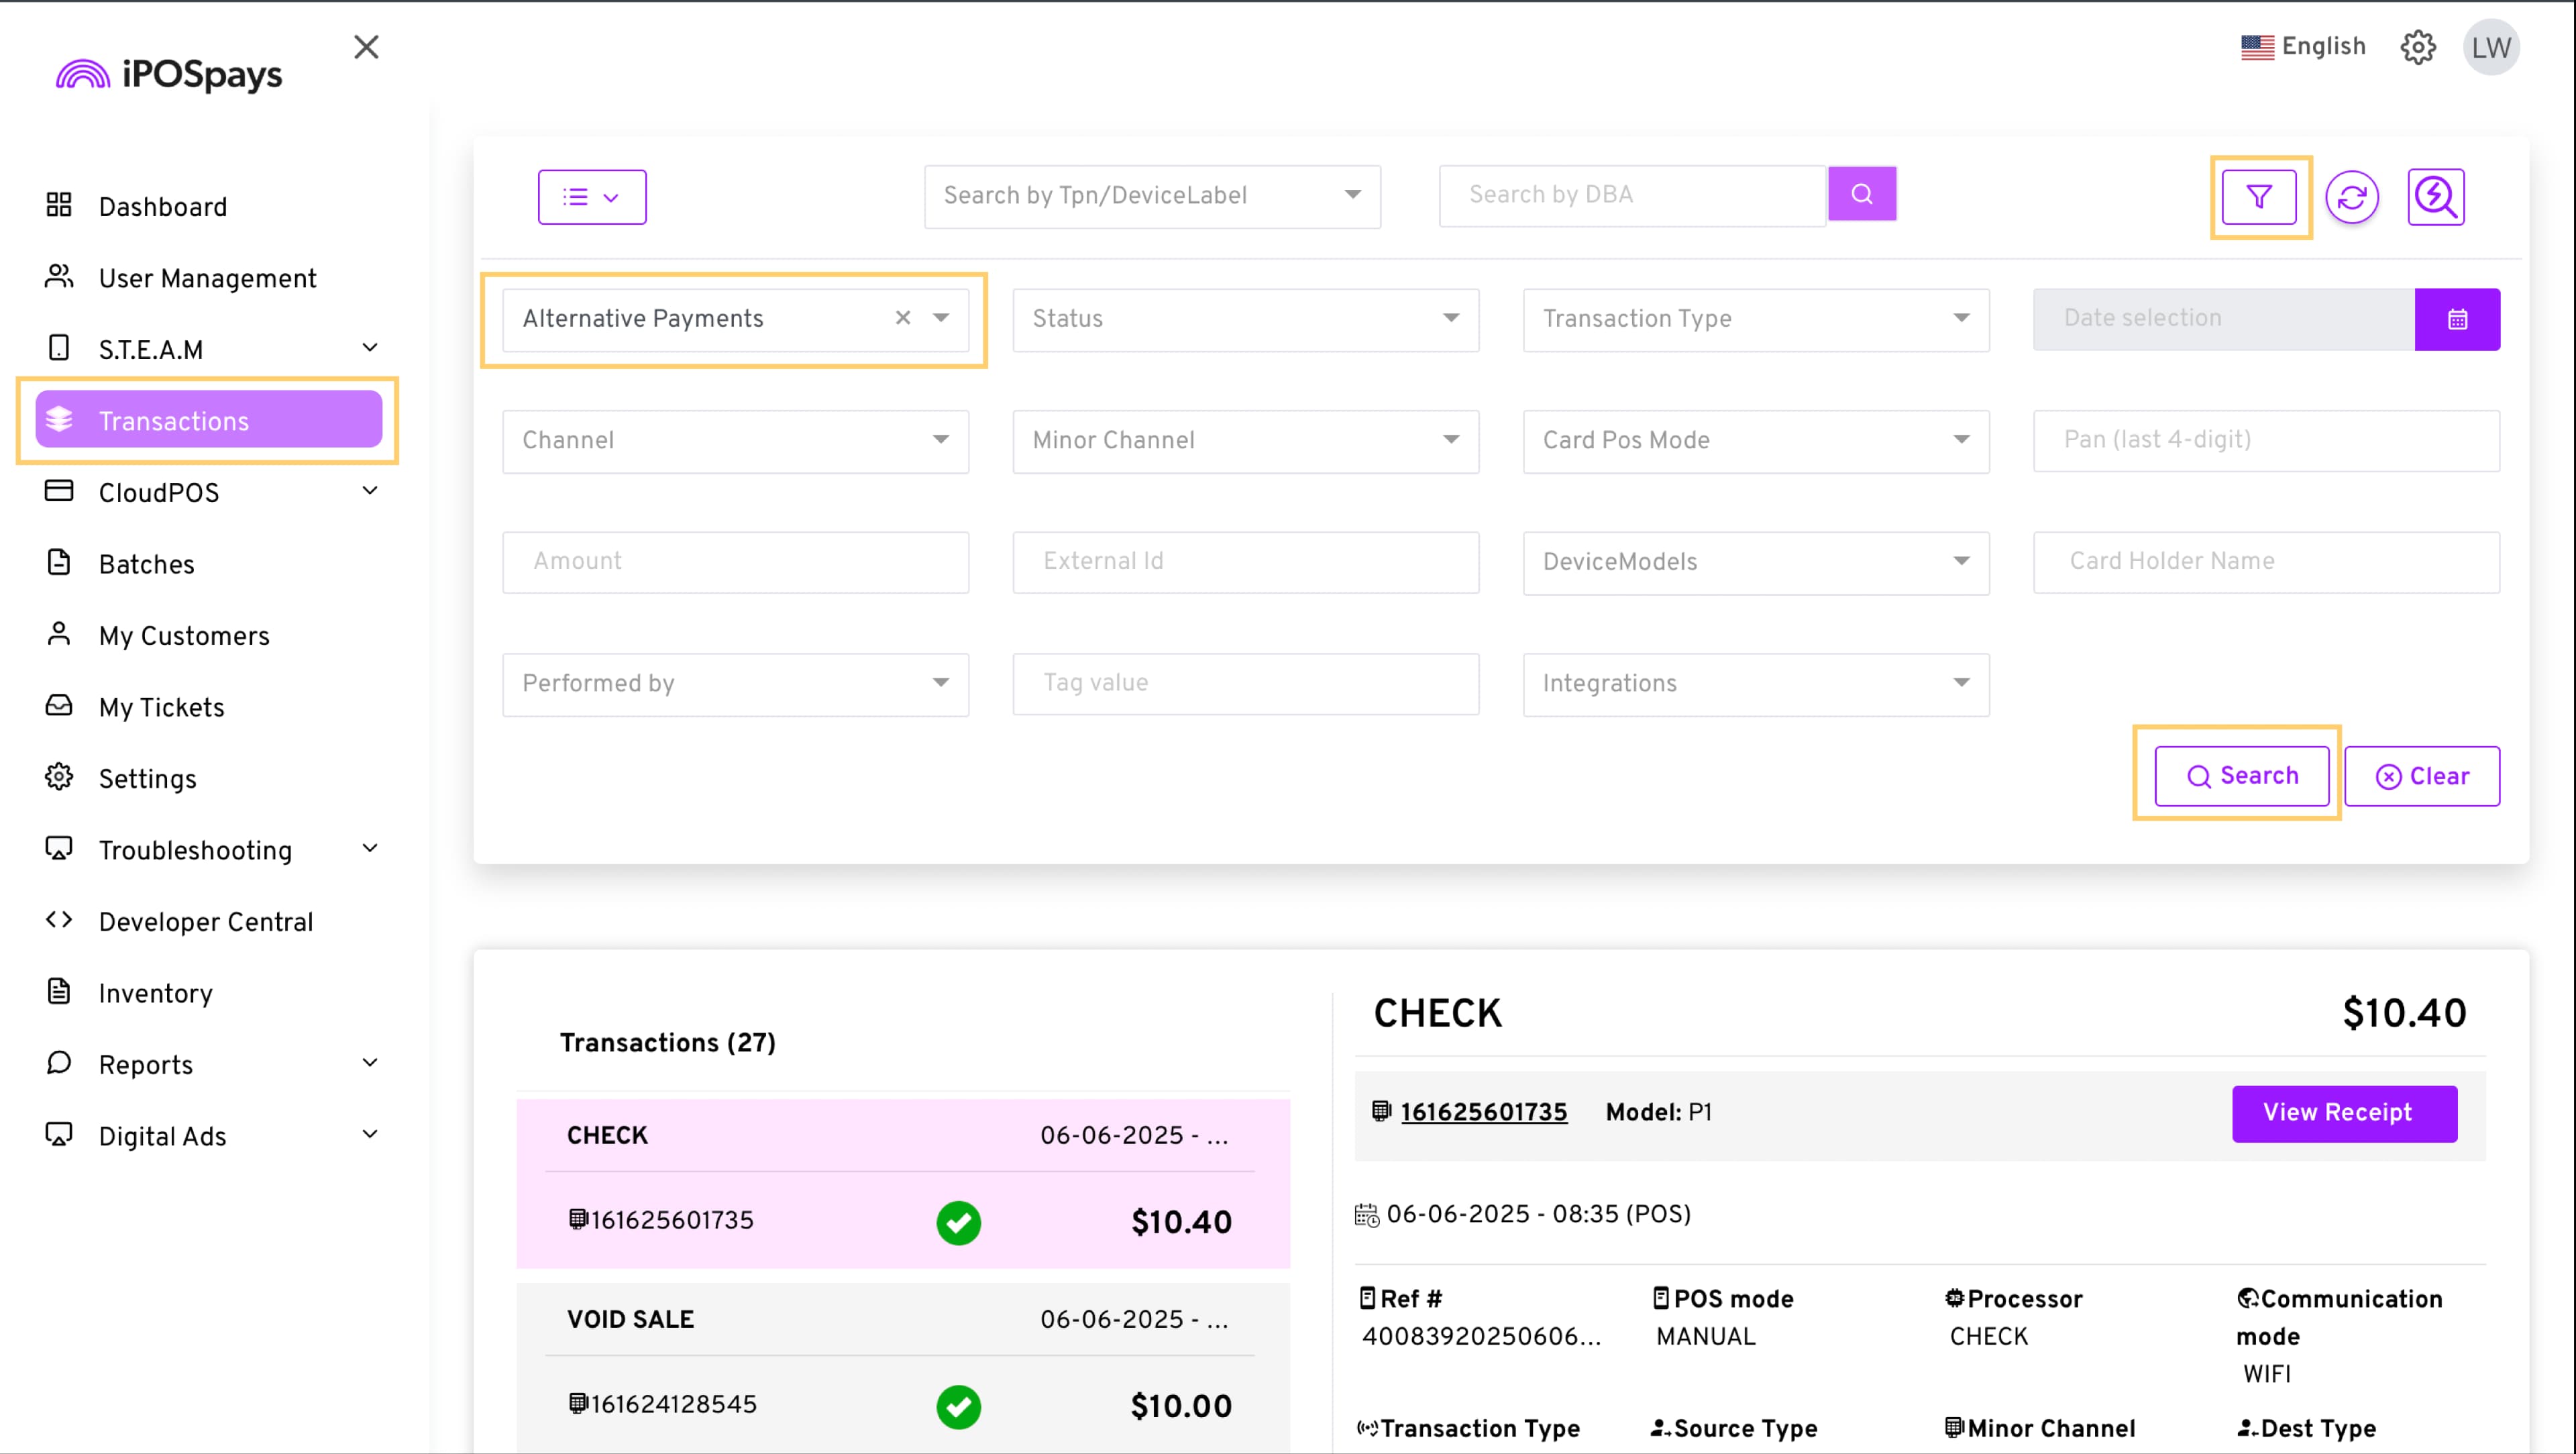Open the date selection calendar icon
The width and height of the screenshot is (2576, 1454).
coord(2457,319)
